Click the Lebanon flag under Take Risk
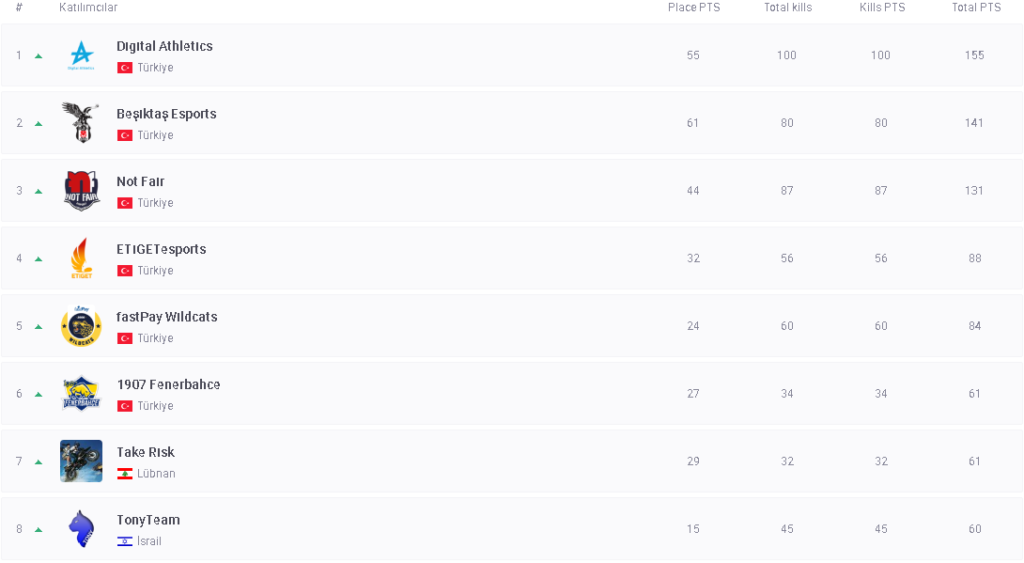 click(125, 474)
